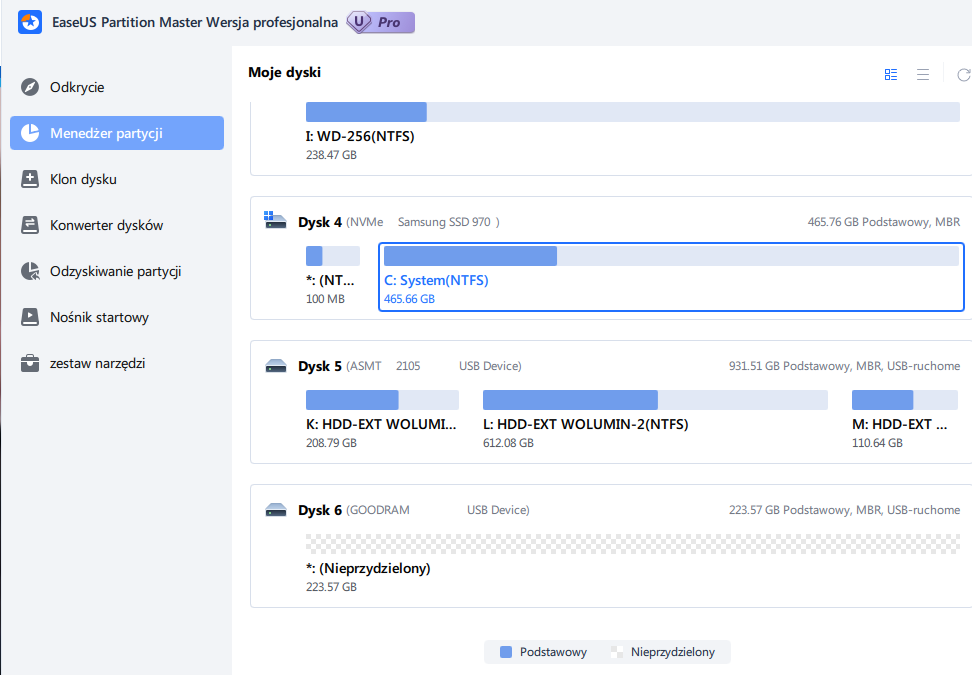The height and width of the screenshot is (675, 972).
Task: Open zestaw narzędzi
Action: coord(117,363)
